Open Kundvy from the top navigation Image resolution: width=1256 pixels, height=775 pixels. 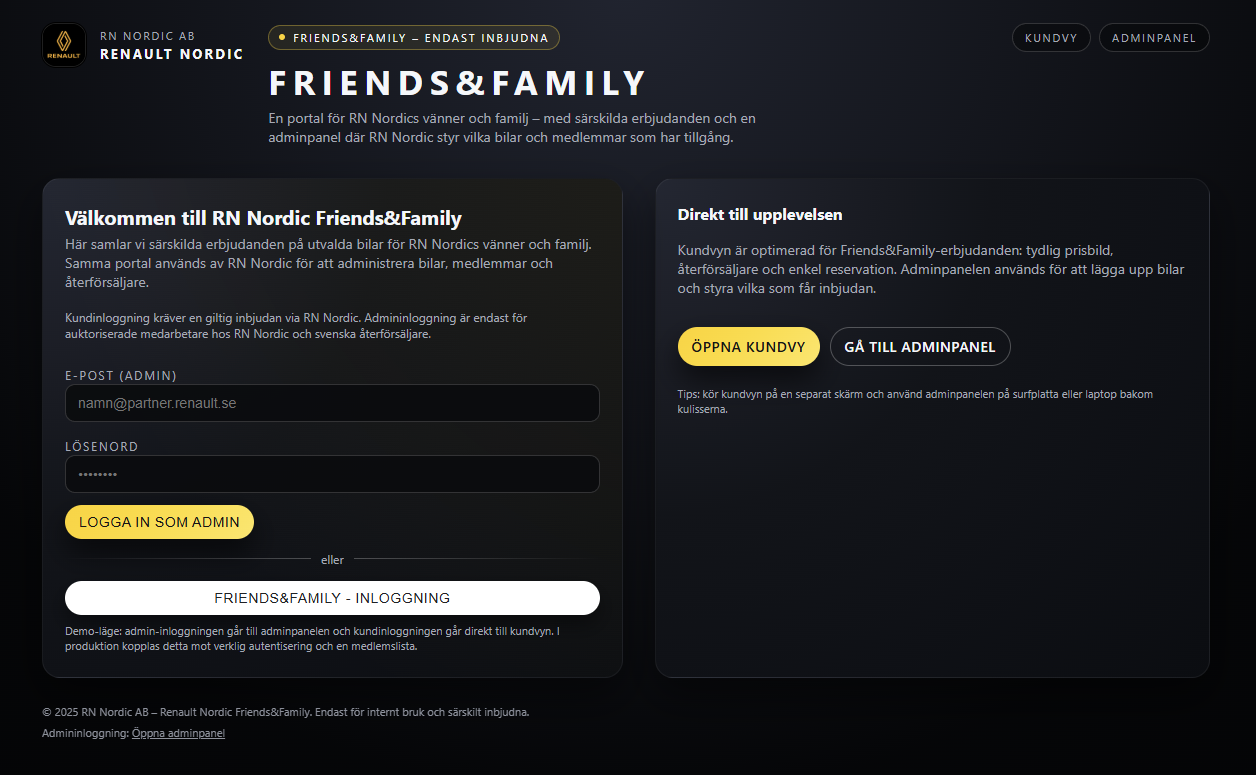coord(1051,38)
